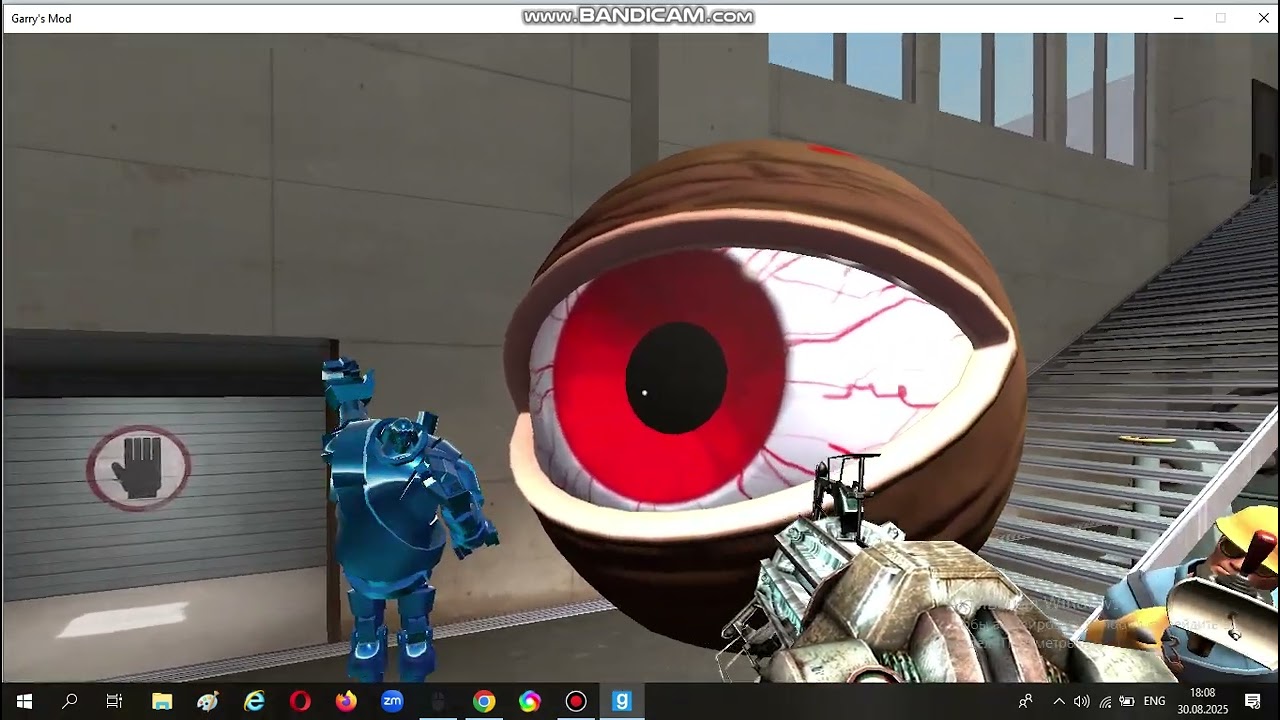Image resolution: width=1280 pixels, height=720 pixels.
Task: Launch Firefox from the taskbar
Action: 346,701
